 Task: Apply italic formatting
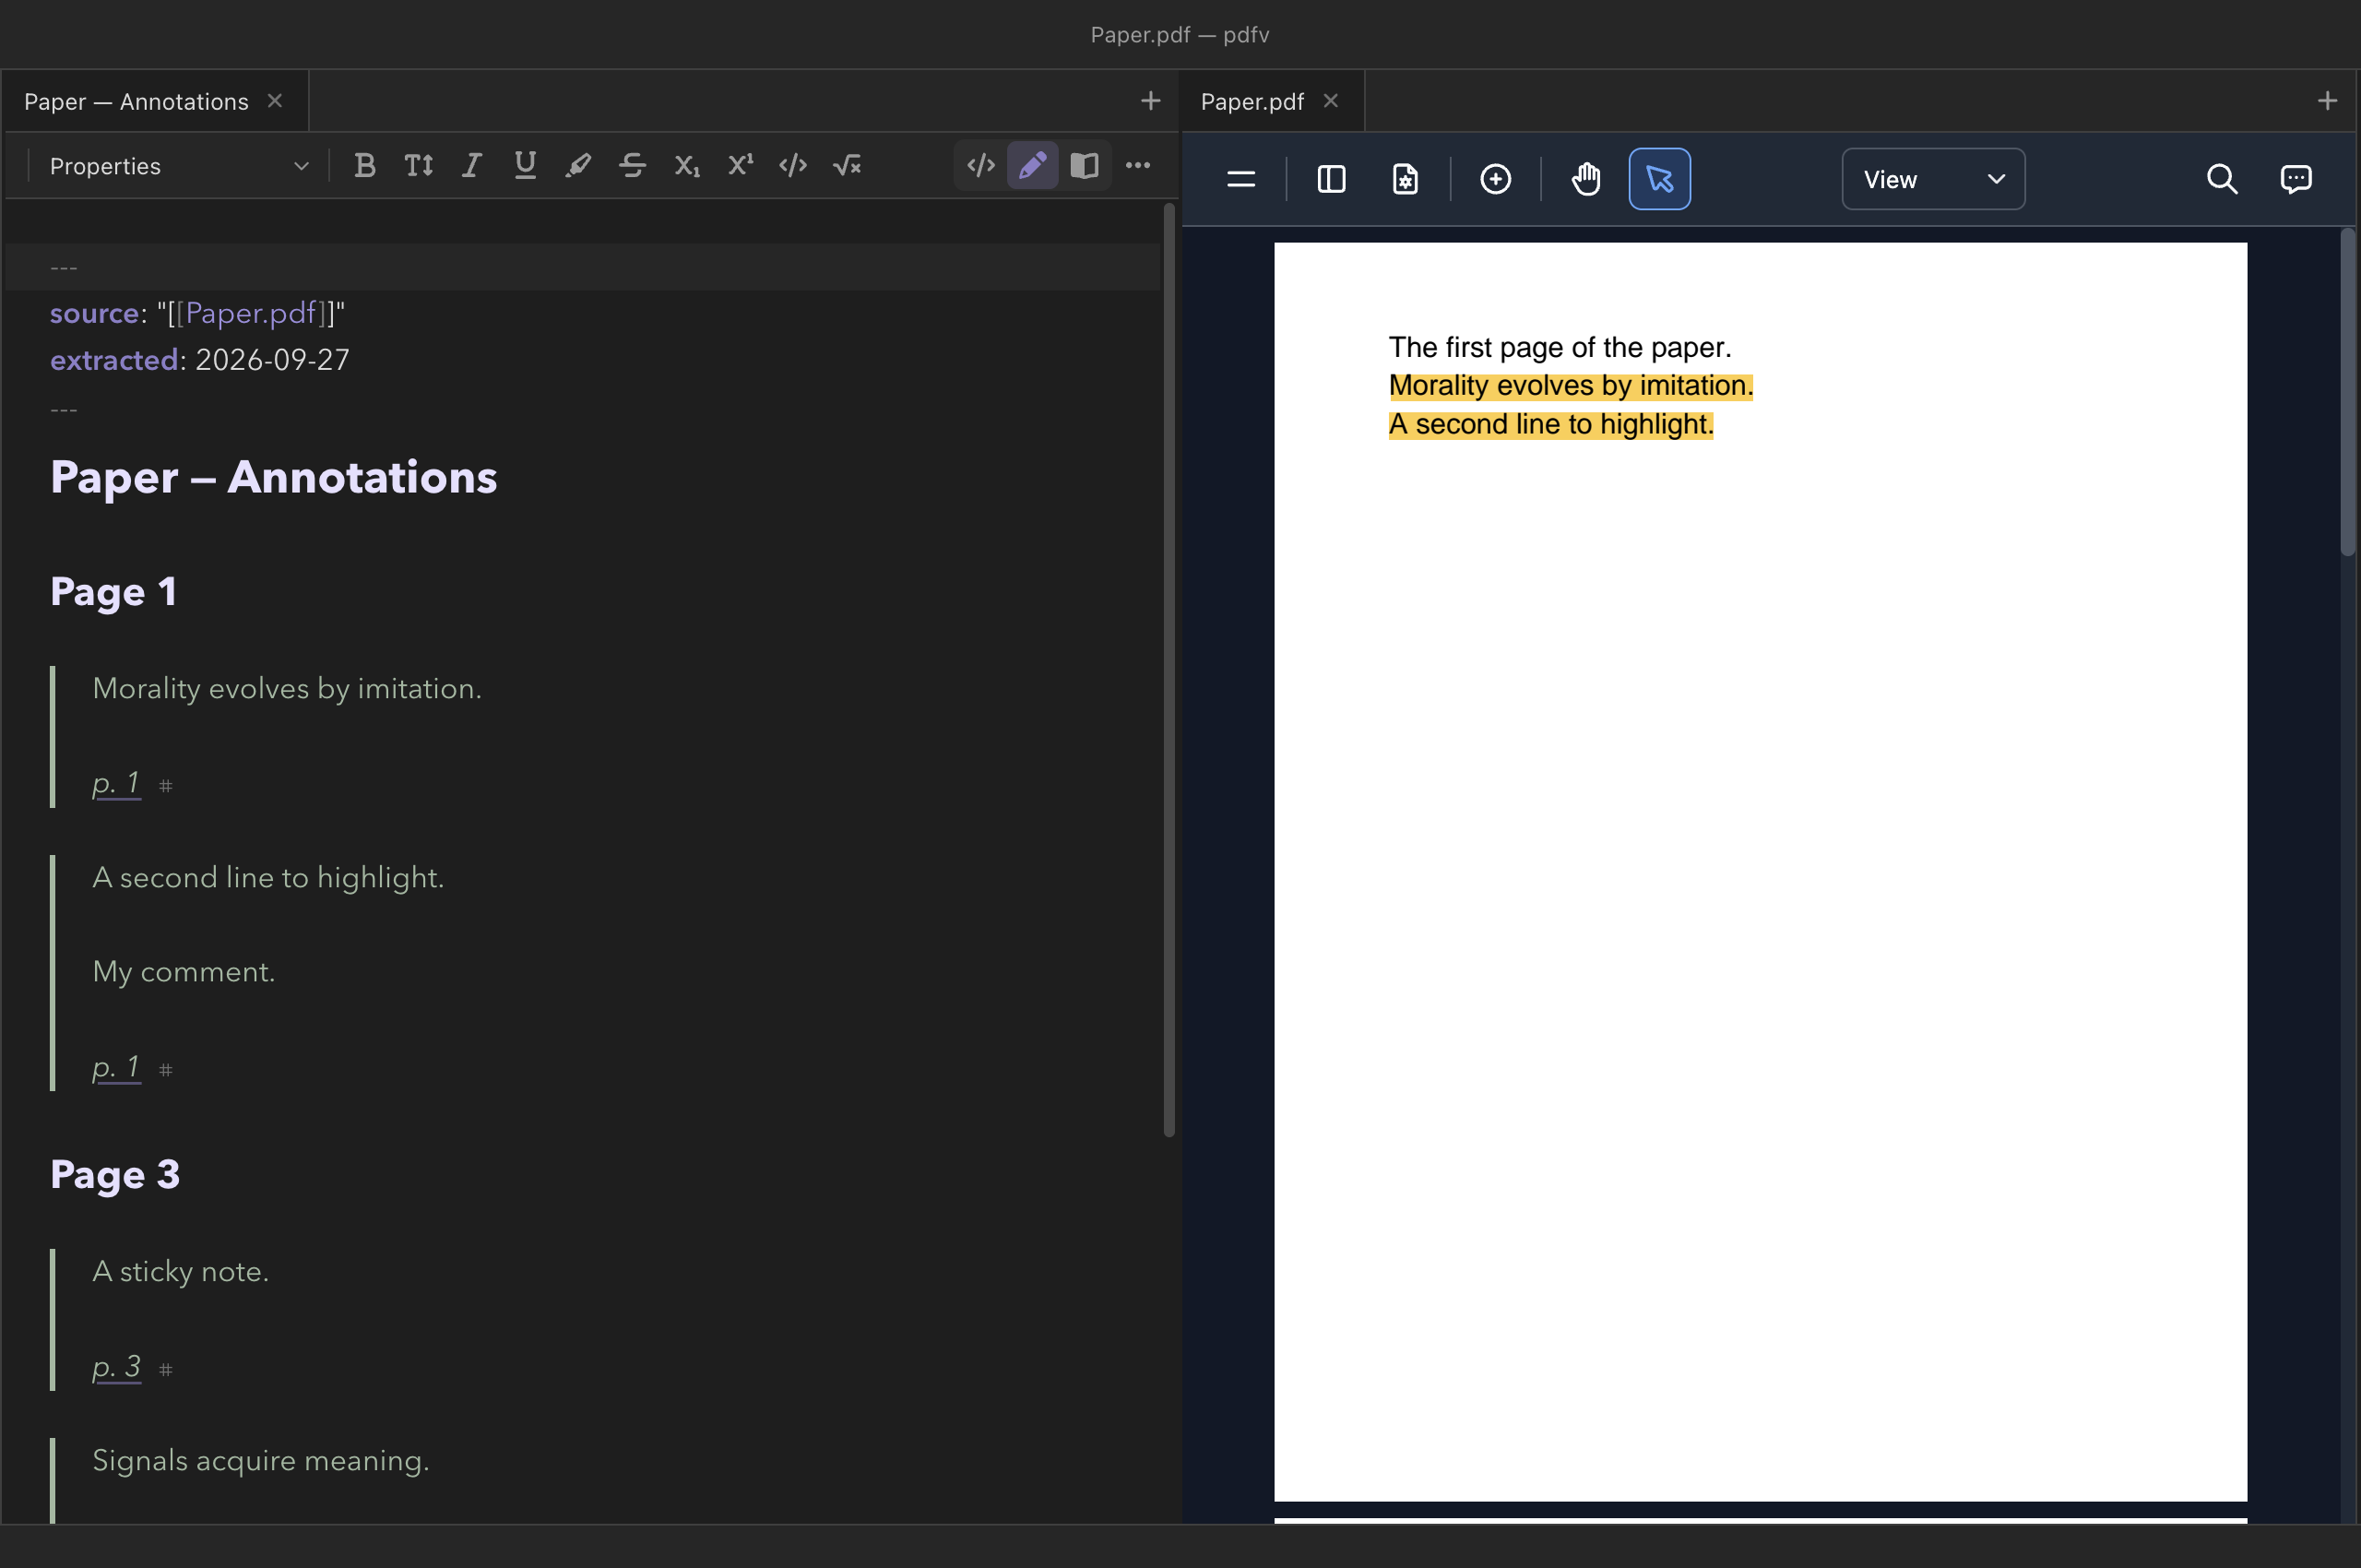[471, 165]
